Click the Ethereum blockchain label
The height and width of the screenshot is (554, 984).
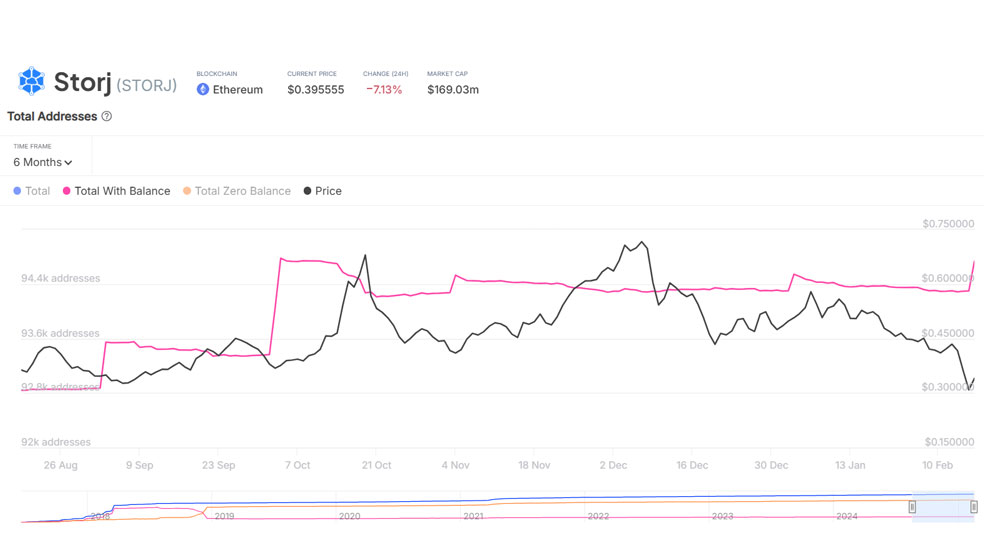[238, 90]
